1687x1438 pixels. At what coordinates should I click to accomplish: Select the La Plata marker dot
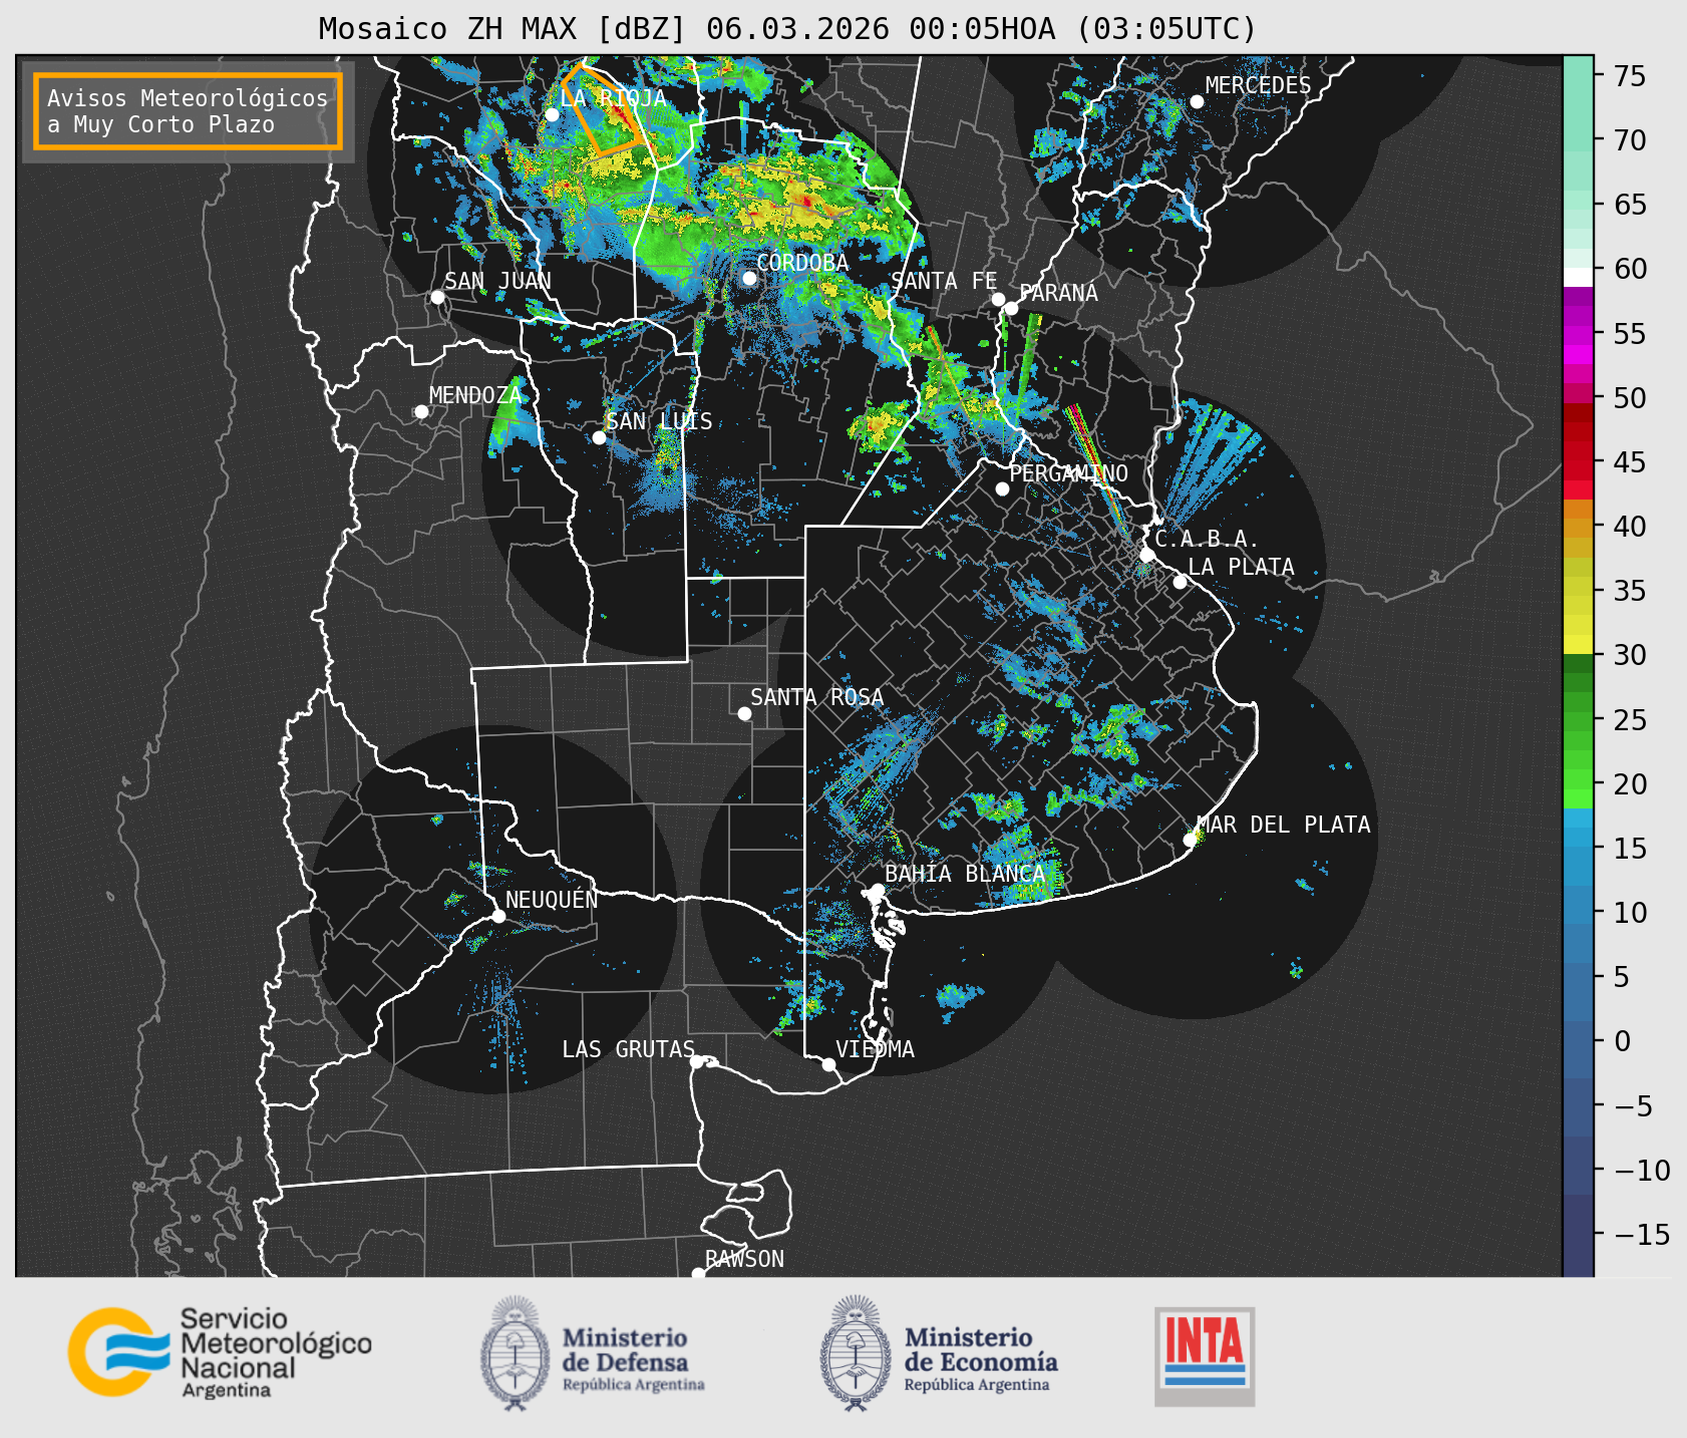point(1180,582)
